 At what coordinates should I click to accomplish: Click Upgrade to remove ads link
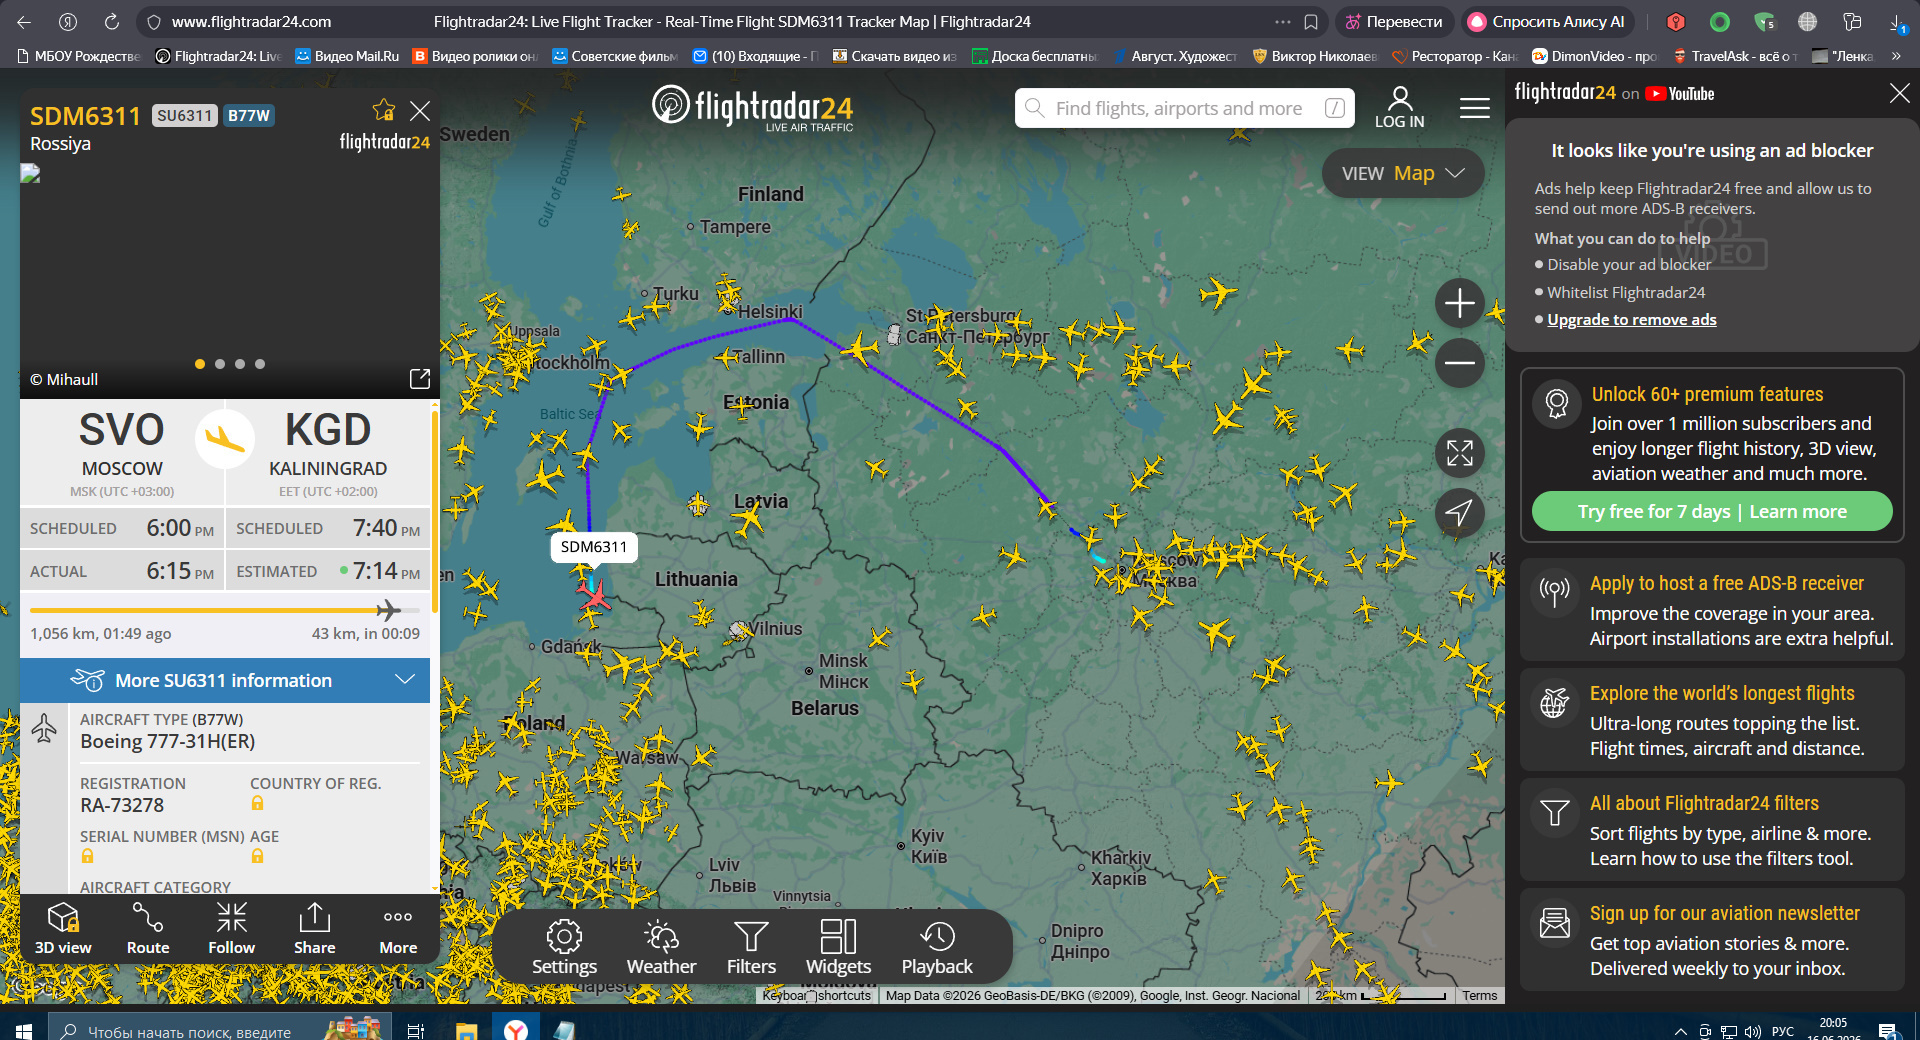(x=1631, y=320)
